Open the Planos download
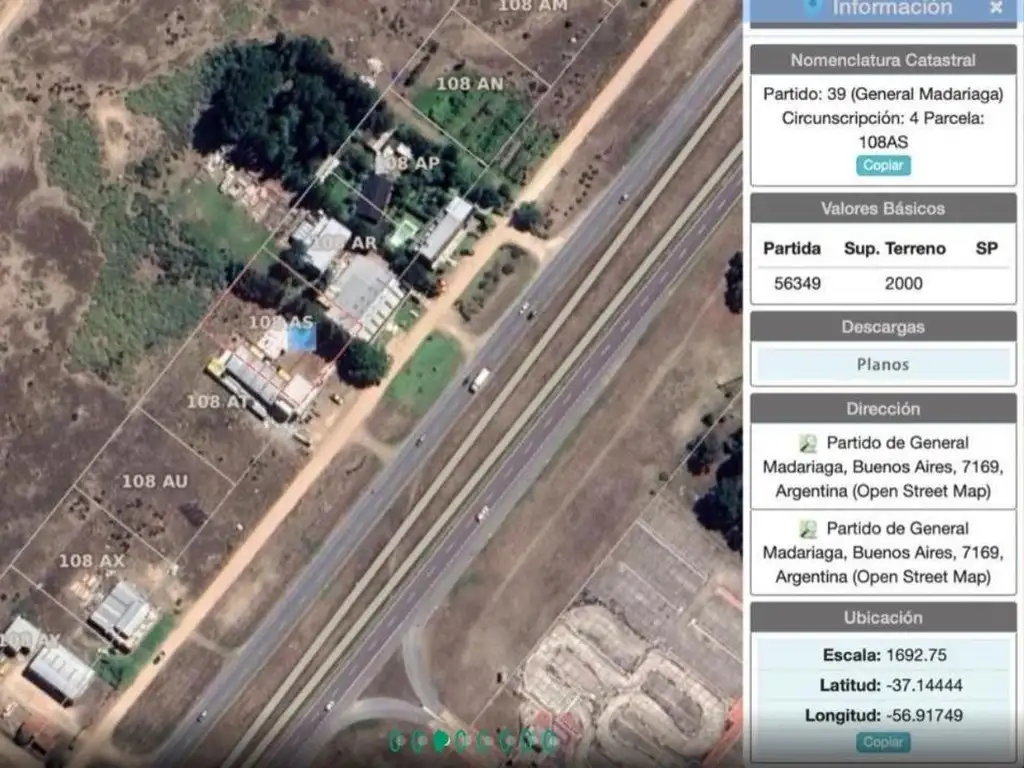This screenshot has width=1024, height=768. coord(883,365)
